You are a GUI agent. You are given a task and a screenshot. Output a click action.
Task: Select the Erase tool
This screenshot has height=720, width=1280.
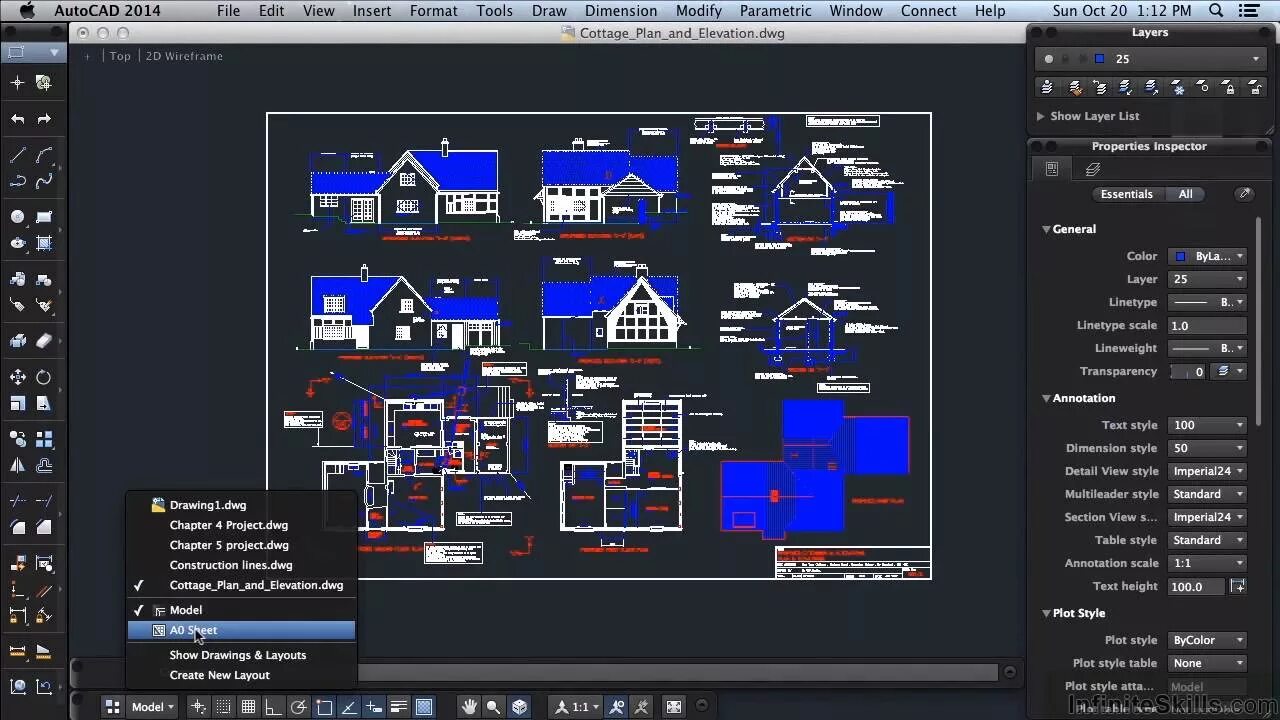pyautogui.click(x=44, y=341)
